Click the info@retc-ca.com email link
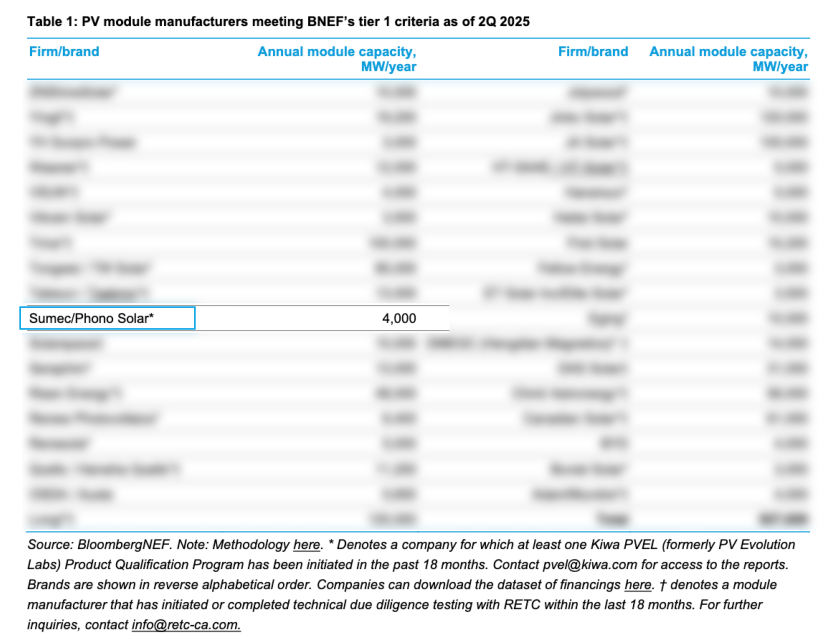Viewport: 832px width, 640px height. 186,625
